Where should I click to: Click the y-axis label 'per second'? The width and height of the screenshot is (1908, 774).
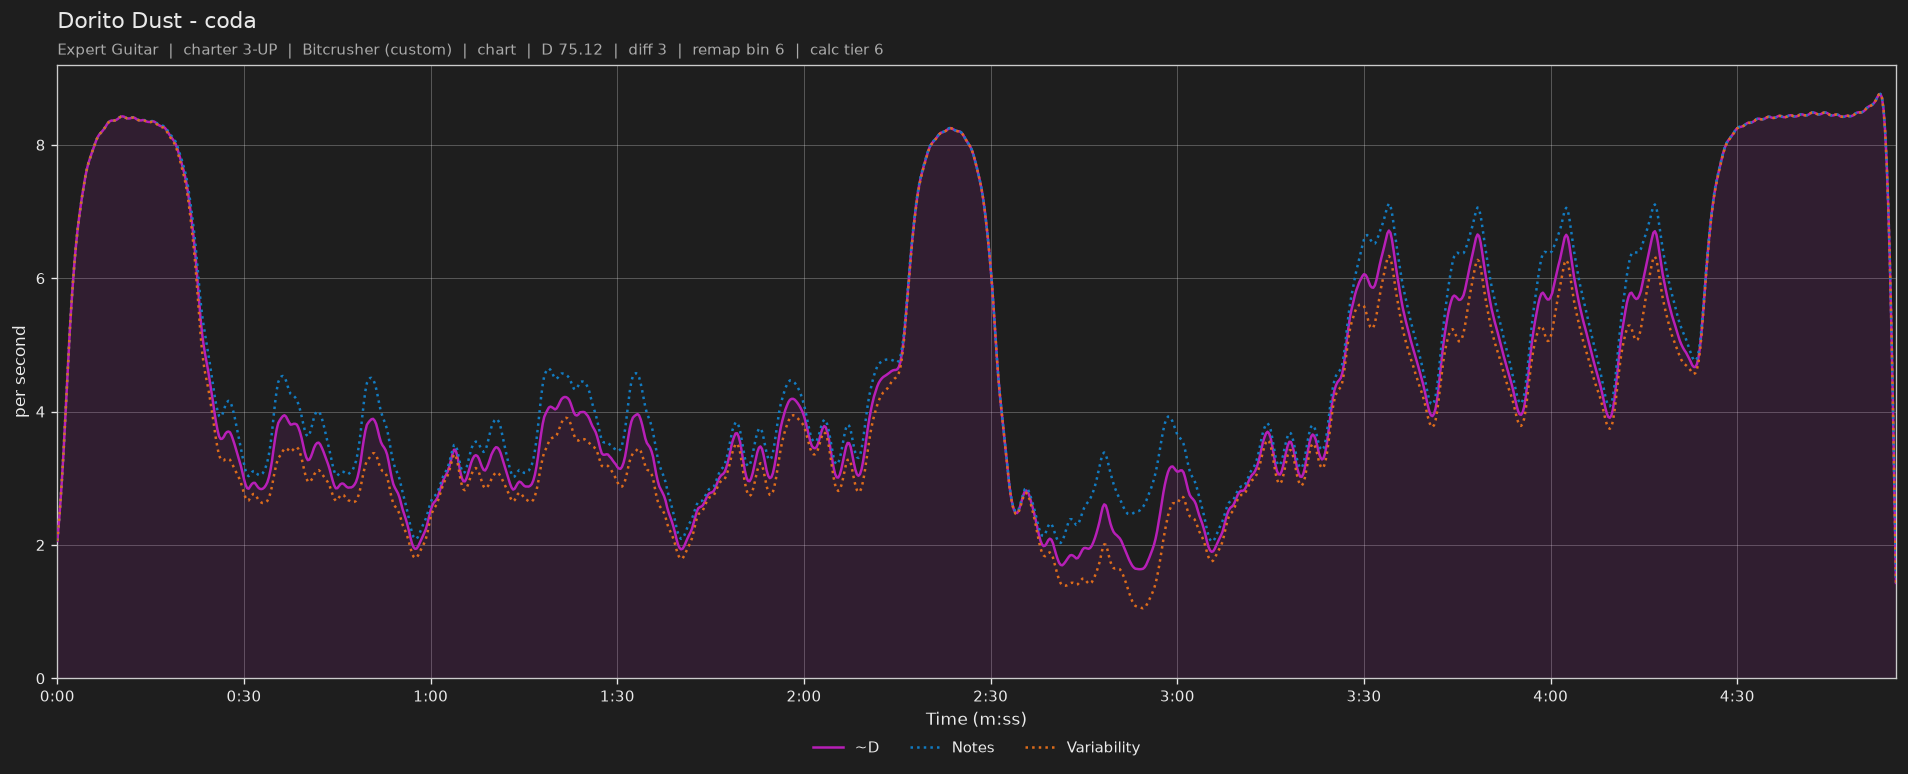pos(20,372)
